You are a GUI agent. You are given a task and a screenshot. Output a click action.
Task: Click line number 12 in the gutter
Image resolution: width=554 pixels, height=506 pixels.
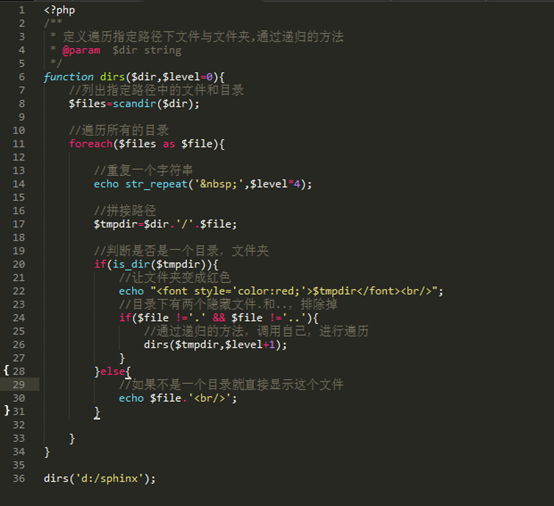19,157
